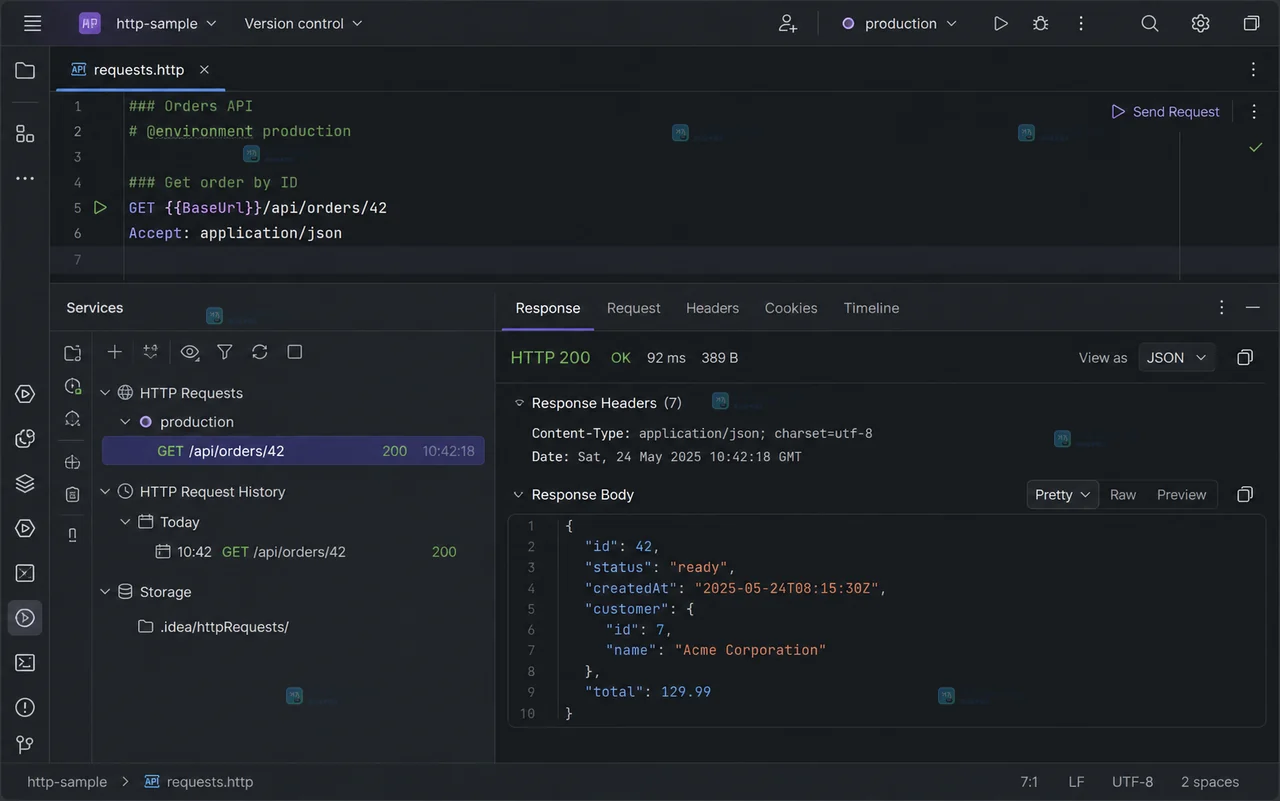
Task: Open the Problems tool window
Action: click(25, 707)
